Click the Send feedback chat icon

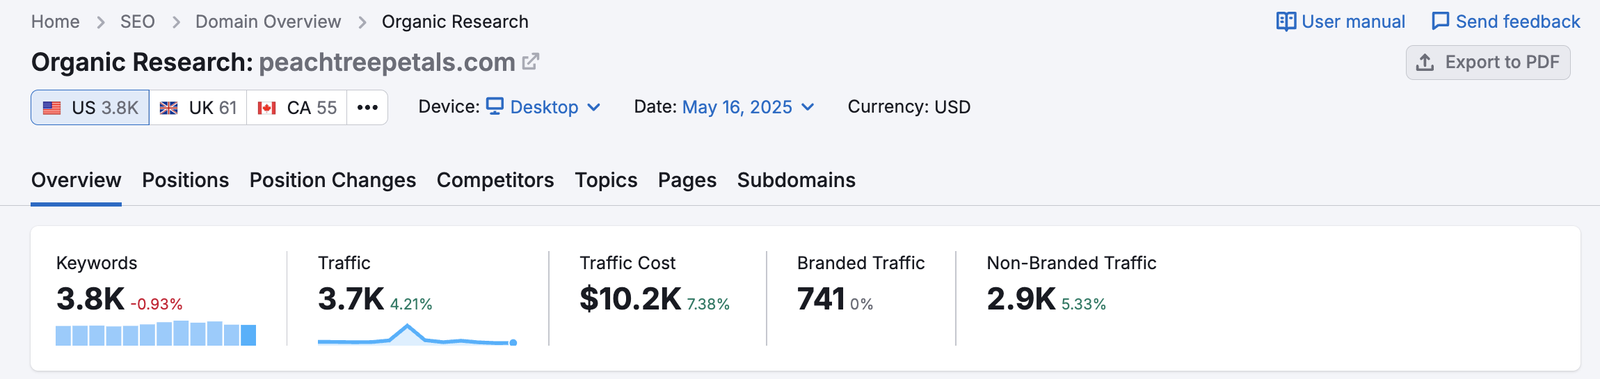tap(1440, 21)
